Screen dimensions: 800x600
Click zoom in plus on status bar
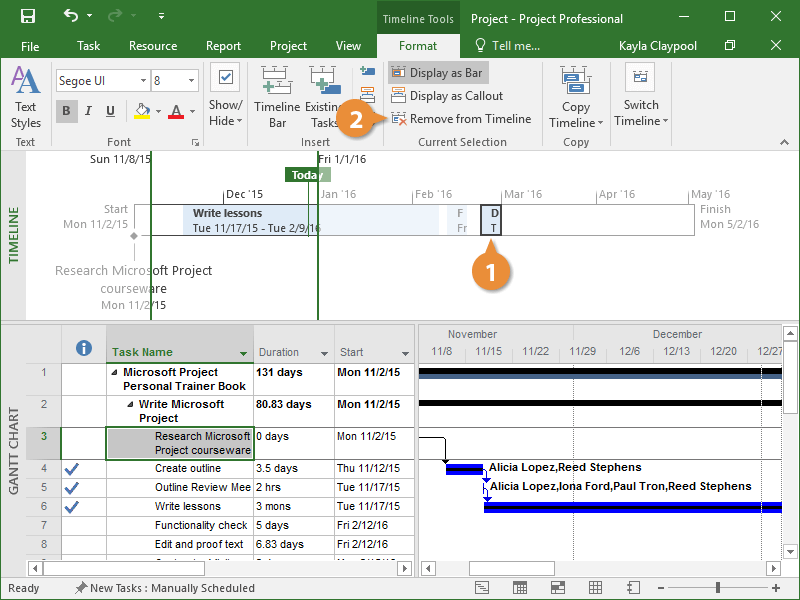point(774,588)
